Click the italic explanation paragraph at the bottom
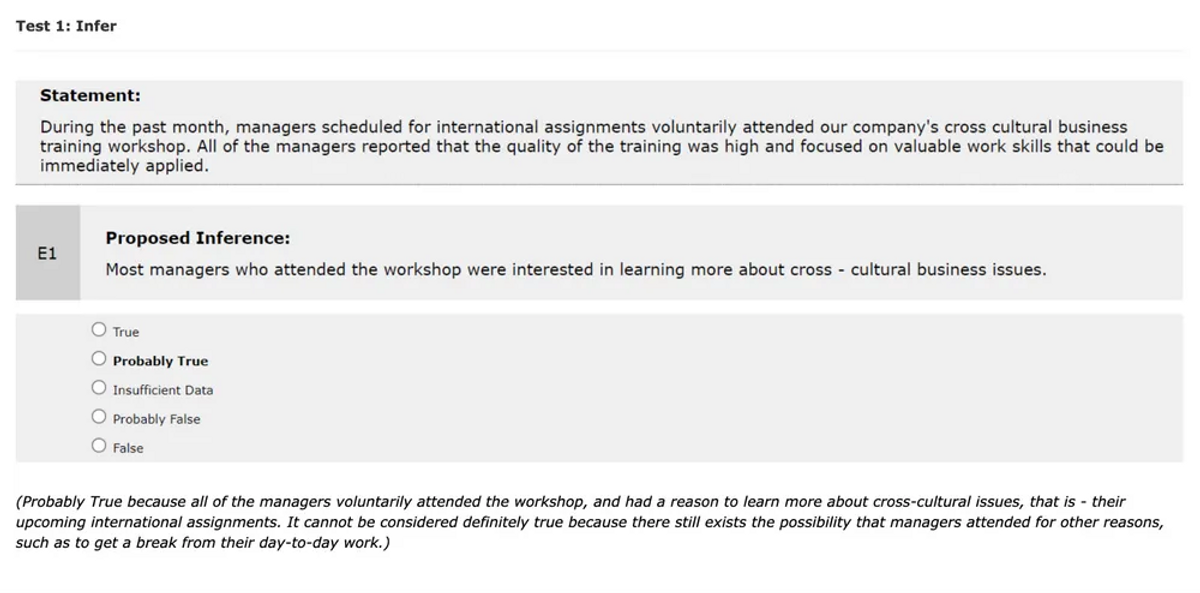The width and height of the screenshot is (1200, 593). coord(590,522)
